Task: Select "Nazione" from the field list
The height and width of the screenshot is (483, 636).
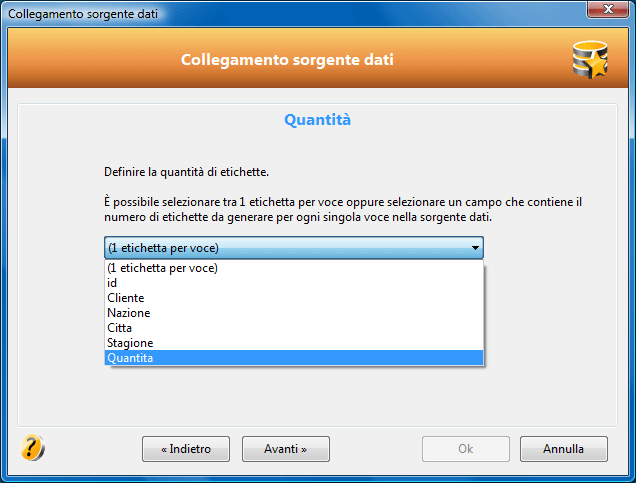Action: pos(294,313)
